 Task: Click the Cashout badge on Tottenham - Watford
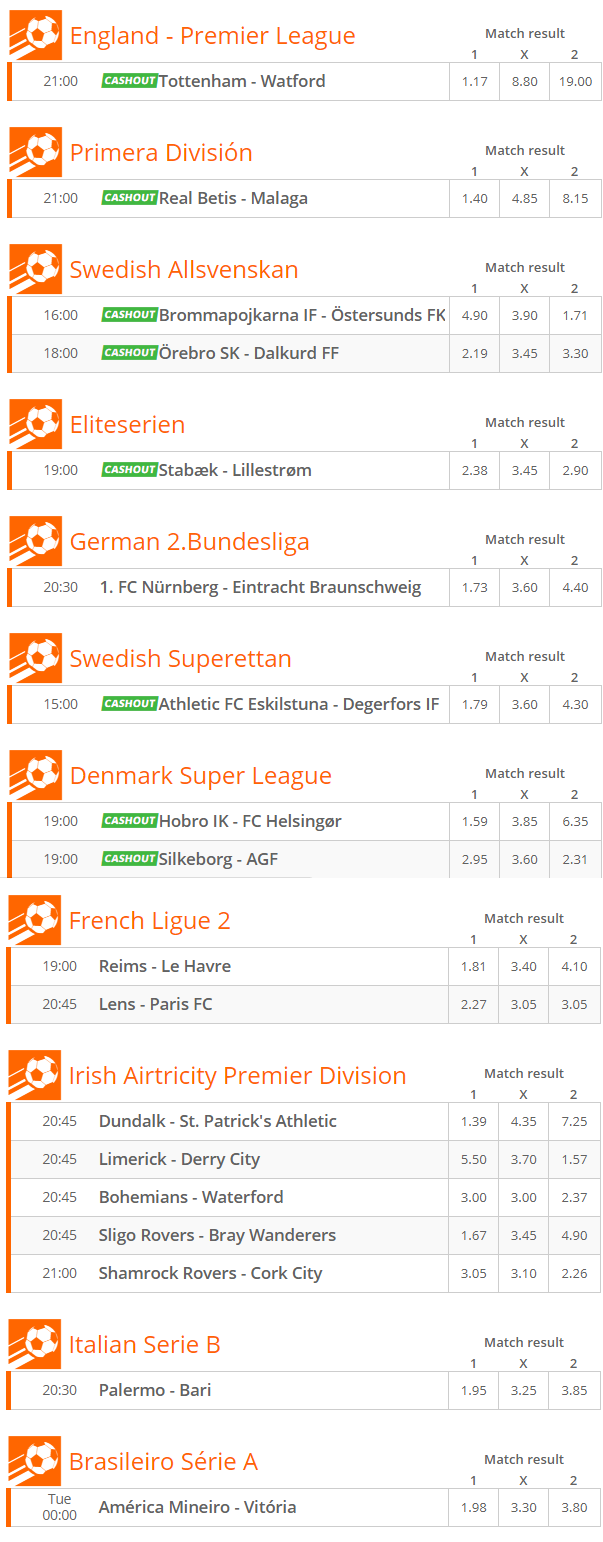click(129, 80)
